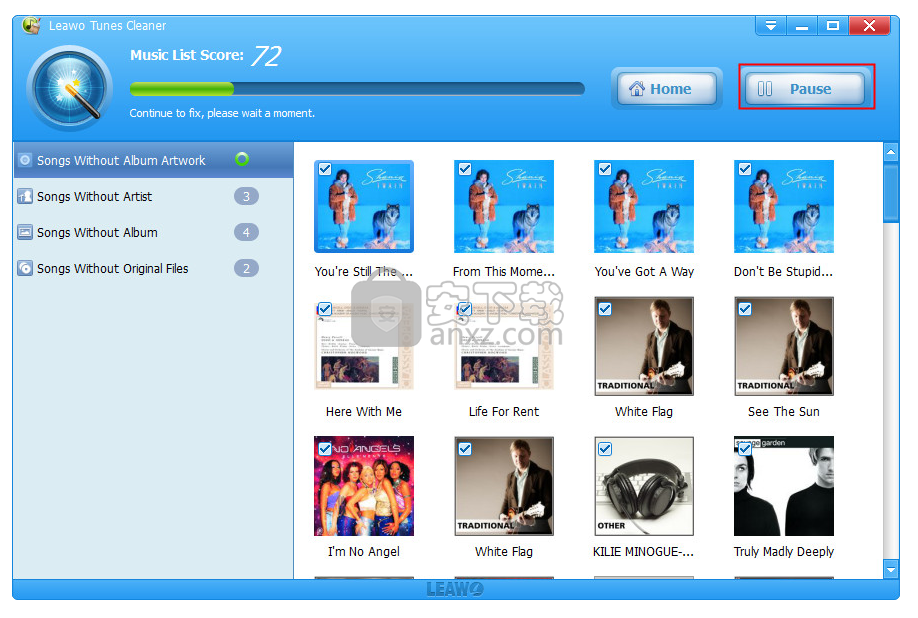Viewport: 918px width, 618px height.
Task: Click the I'm No Angel song title
Action: (x=364, y=551)
